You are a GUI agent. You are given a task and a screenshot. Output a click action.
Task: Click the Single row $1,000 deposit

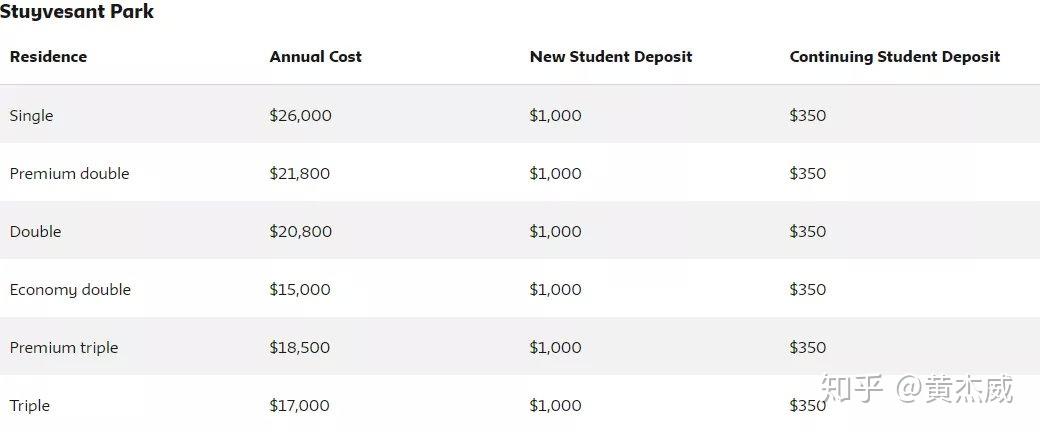pyautogui.click(x=555, y=115)
